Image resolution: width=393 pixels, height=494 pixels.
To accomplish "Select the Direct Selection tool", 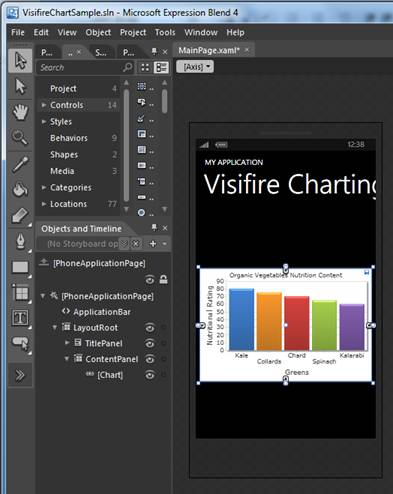I will [x=20, y=87].
